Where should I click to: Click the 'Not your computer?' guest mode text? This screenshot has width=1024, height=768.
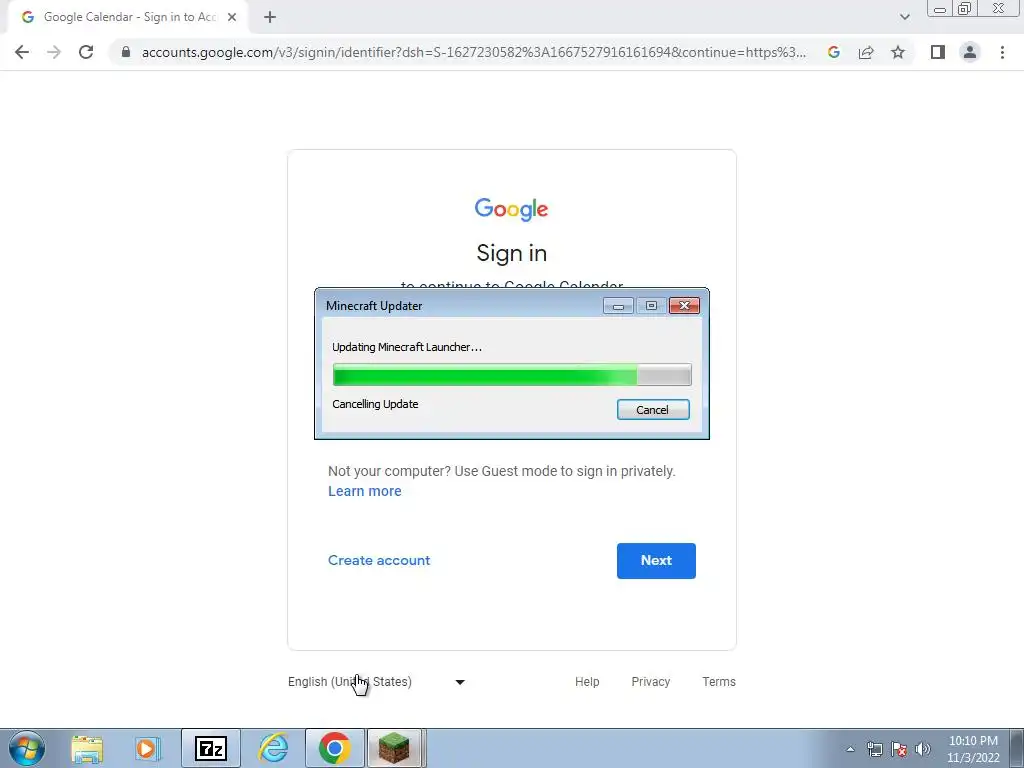click(x=502, y=471)
